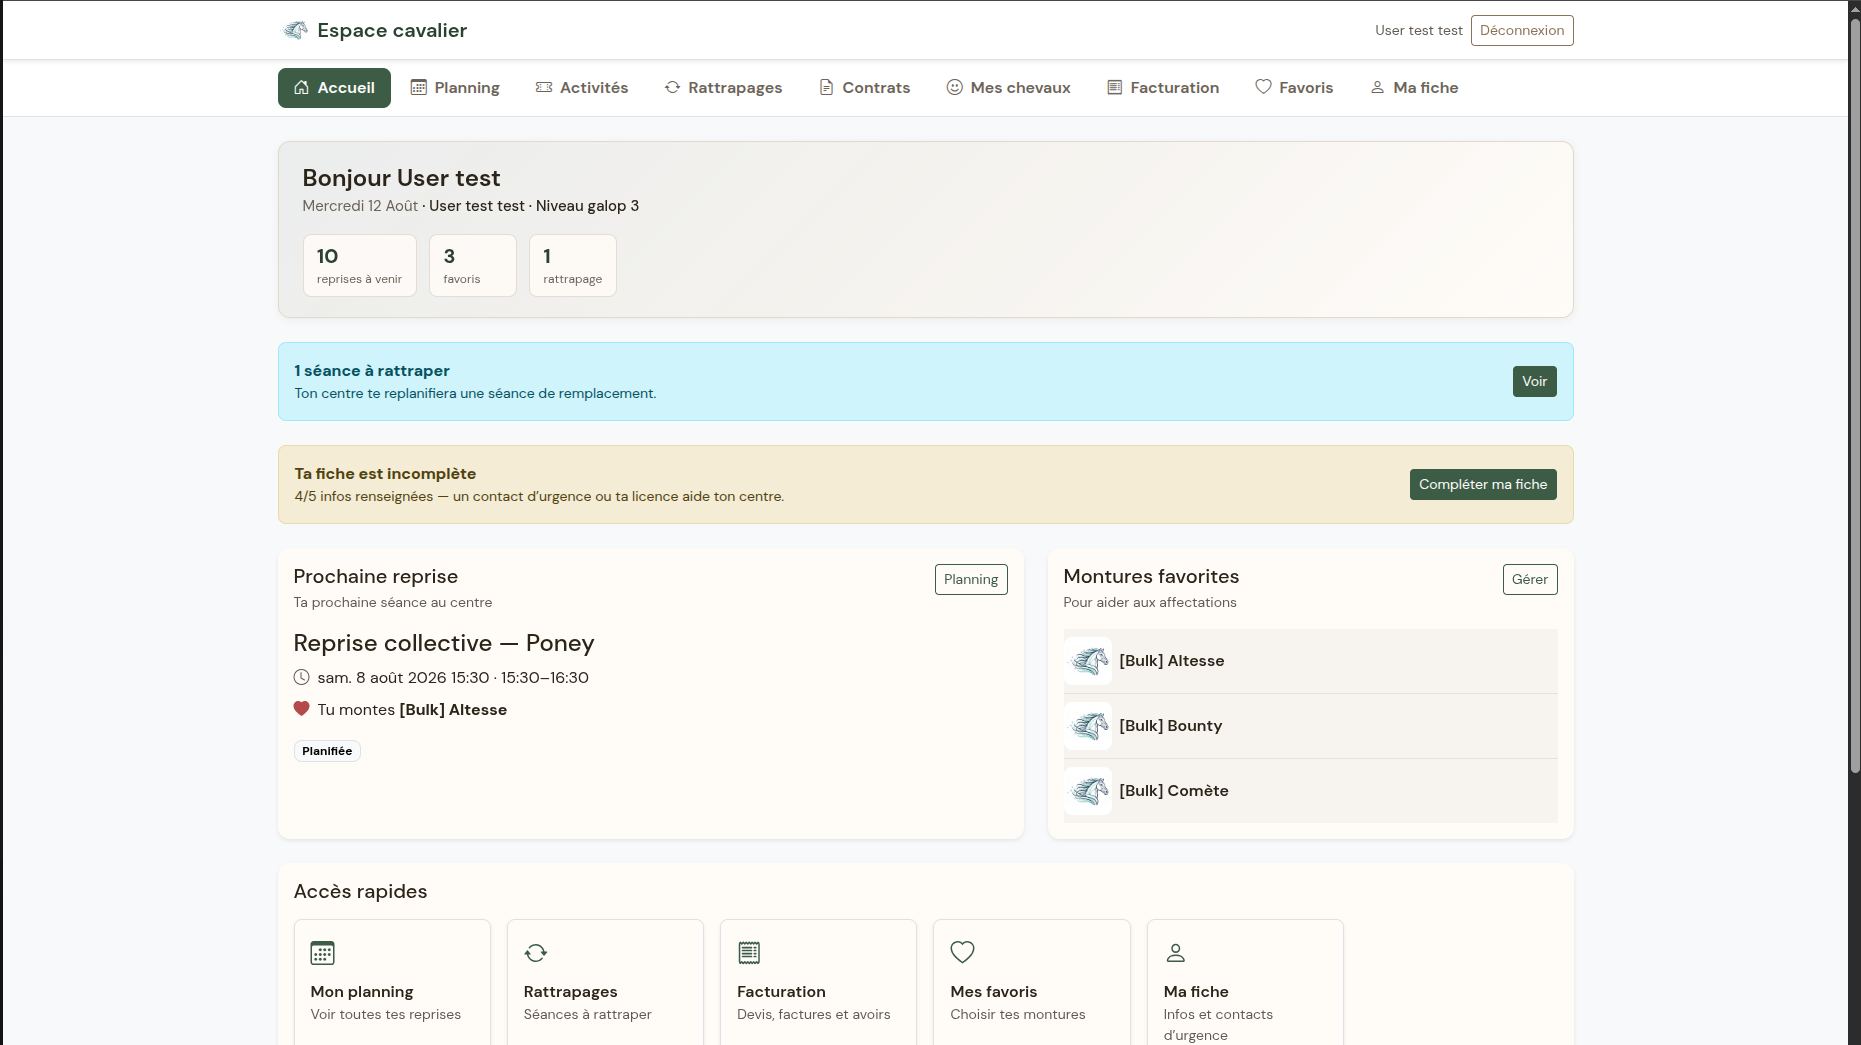
Task: Open the Ma fiche quick access card title
Action: point(1196,991)
